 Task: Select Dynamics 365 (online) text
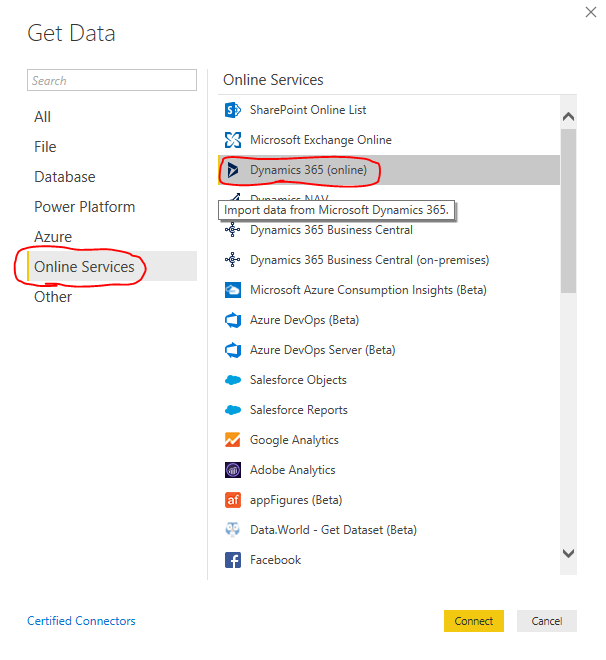(308, 170)
